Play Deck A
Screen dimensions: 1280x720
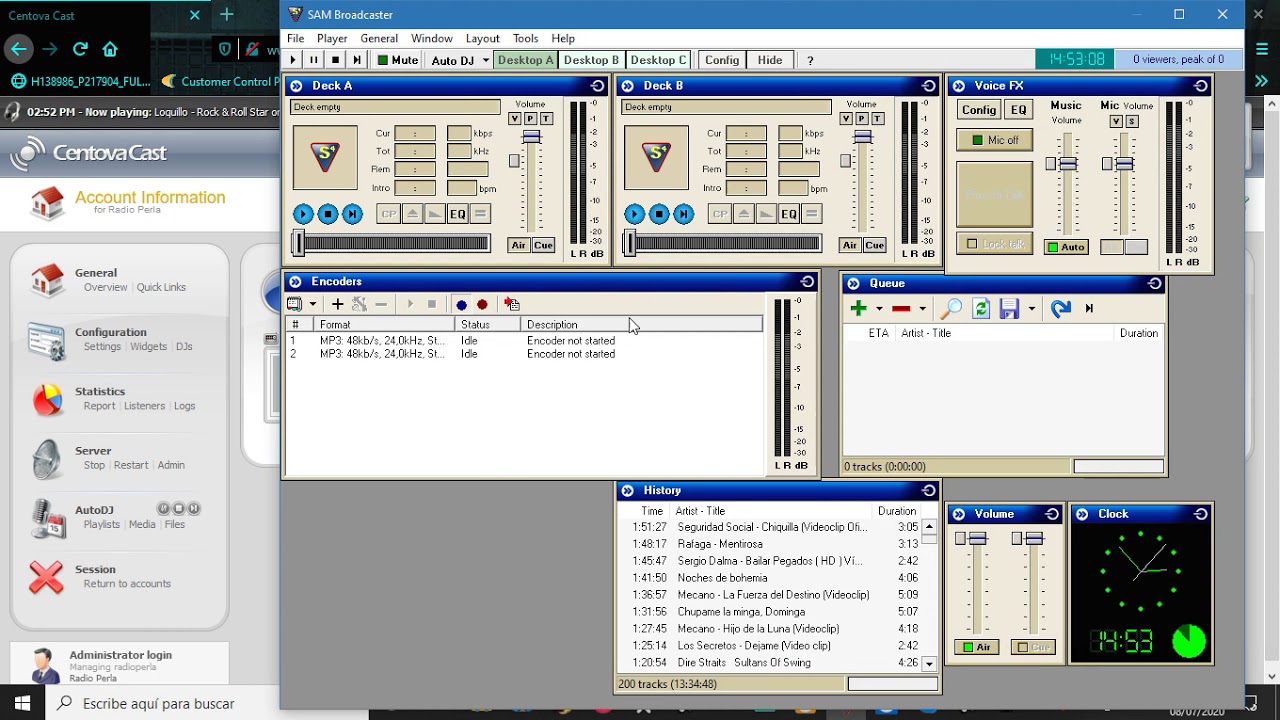tap(303, 214)
